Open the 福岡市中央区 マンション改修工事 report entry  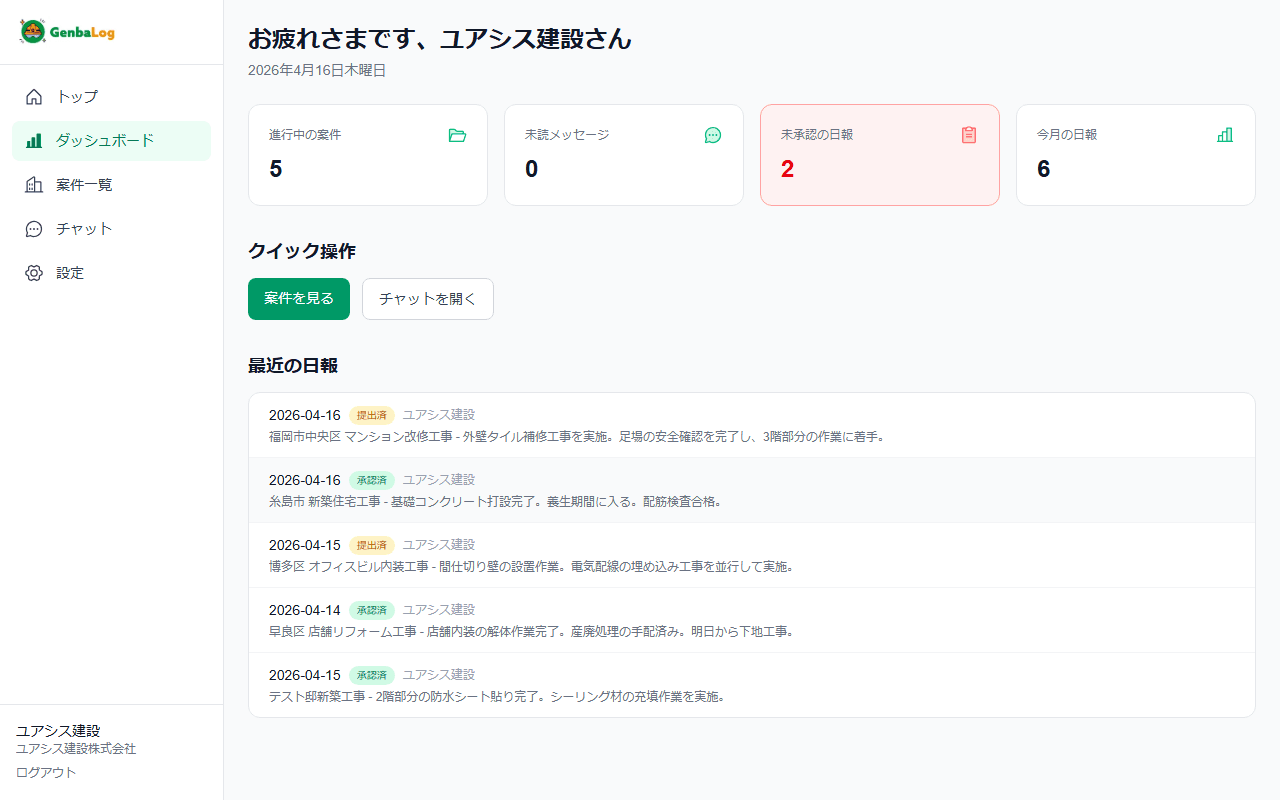tap(751, 425)
